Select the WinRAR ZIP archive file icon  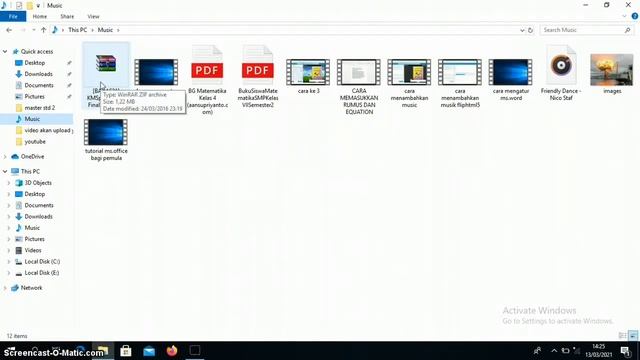(x=106, y=64)
